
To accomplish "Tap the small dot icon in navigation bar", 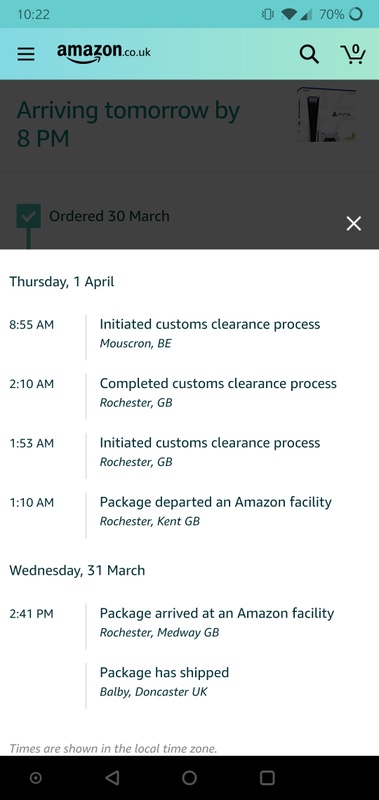I will [x=35, y=778].
